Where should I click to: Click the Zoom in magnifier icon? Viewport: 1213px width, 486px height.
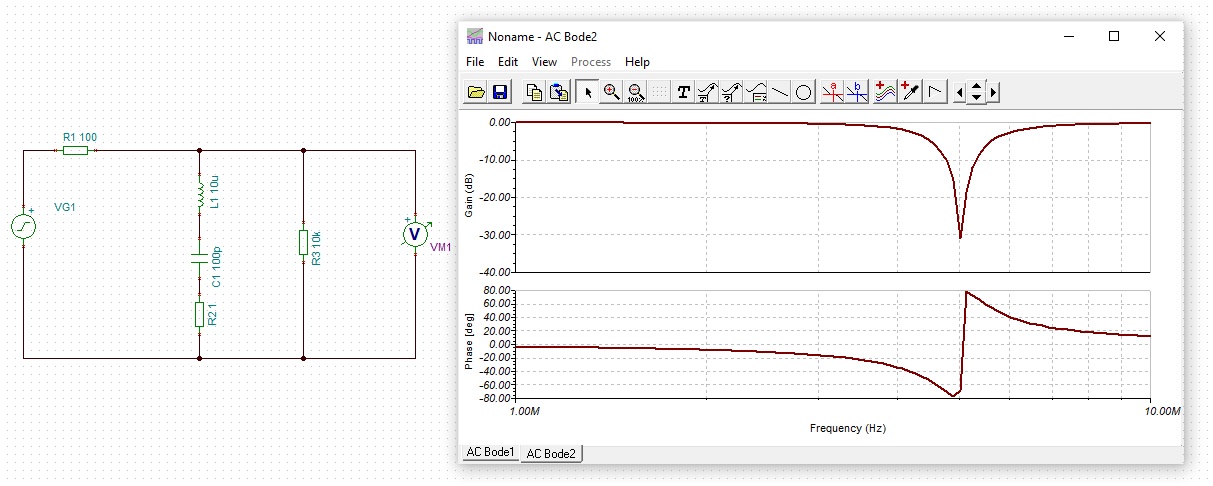(611, 93)
